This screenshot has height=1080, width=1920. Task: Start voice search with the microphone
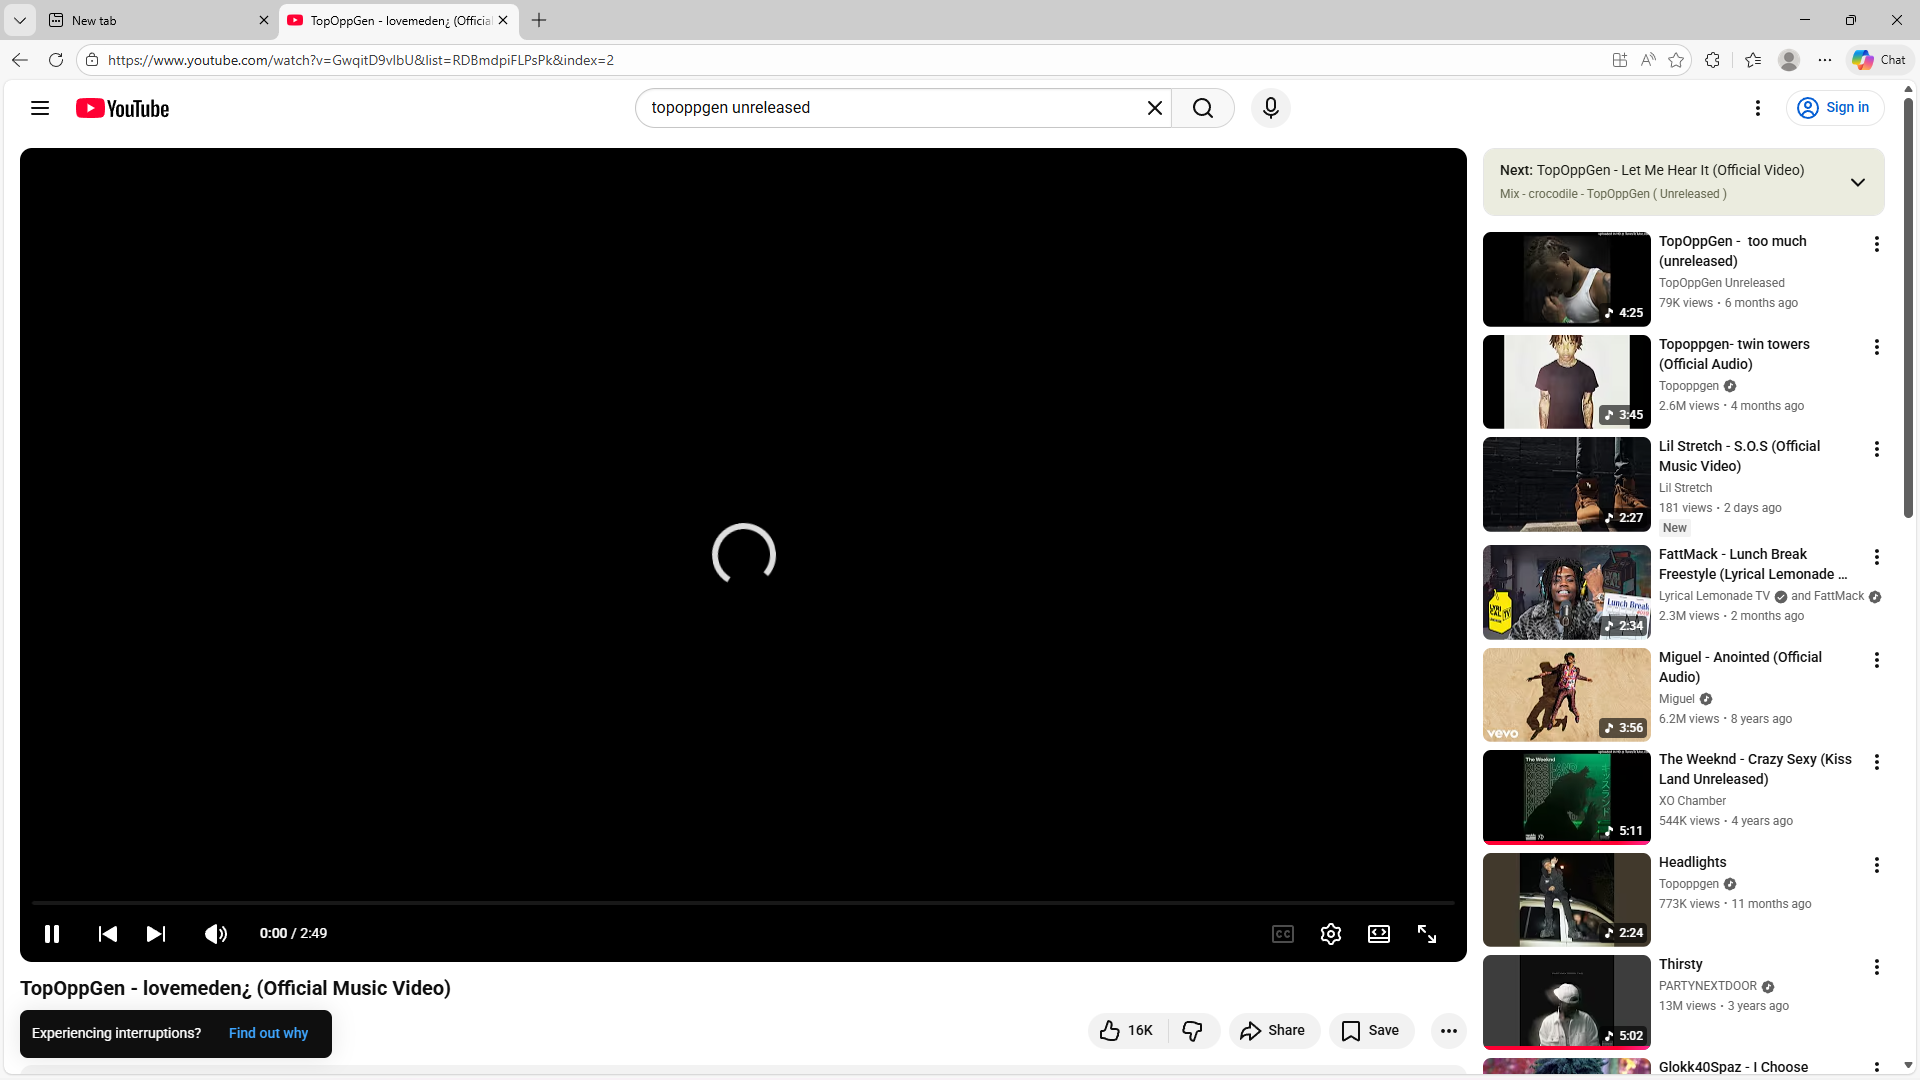[x=1271, y=108]
